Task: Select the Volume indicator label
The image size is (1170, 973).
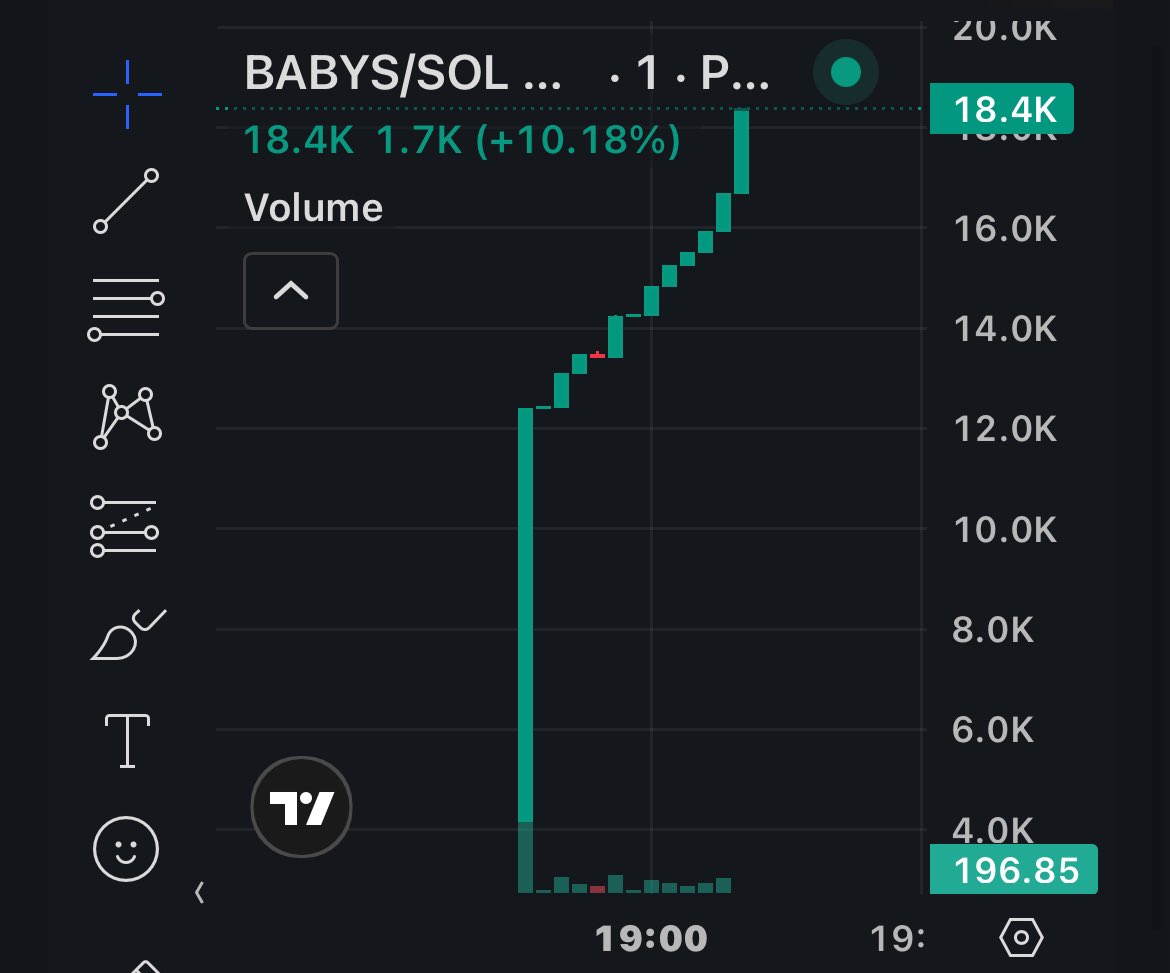Action: click(x=313, y=207)
